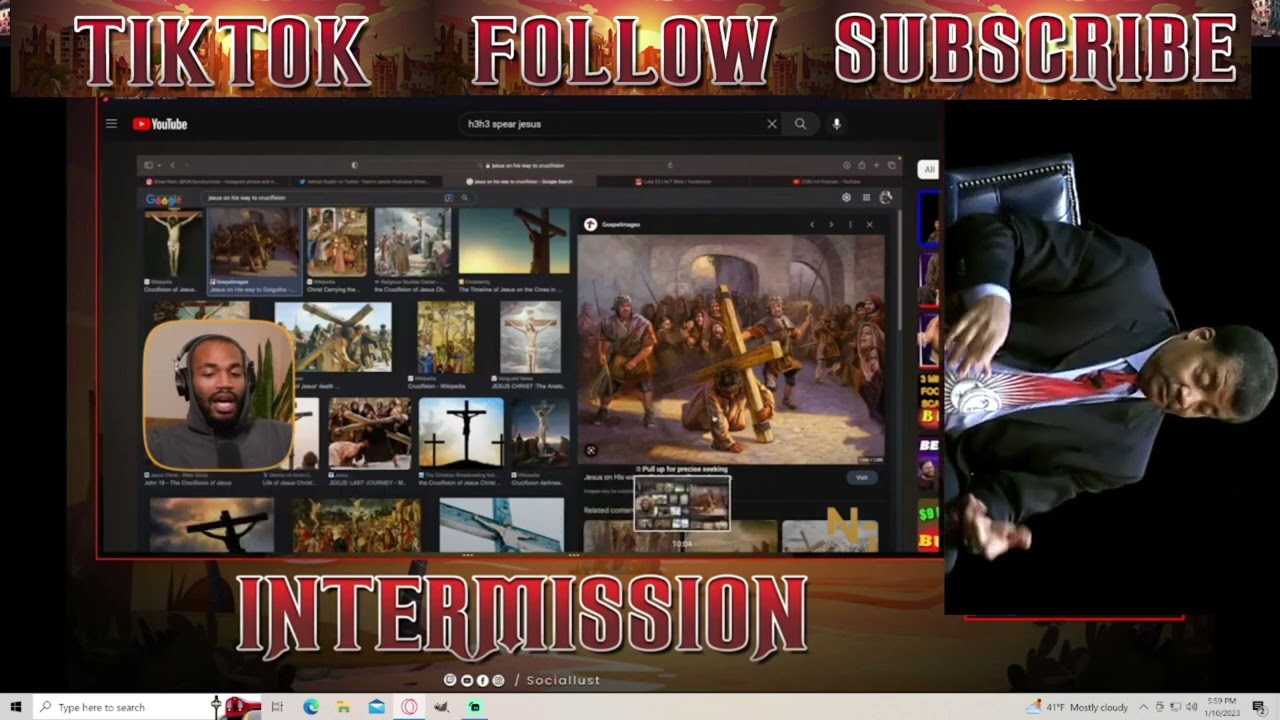1280x720 pixels.
Task: Open Google quick settings gear
Action: click(x=846, y=198)
